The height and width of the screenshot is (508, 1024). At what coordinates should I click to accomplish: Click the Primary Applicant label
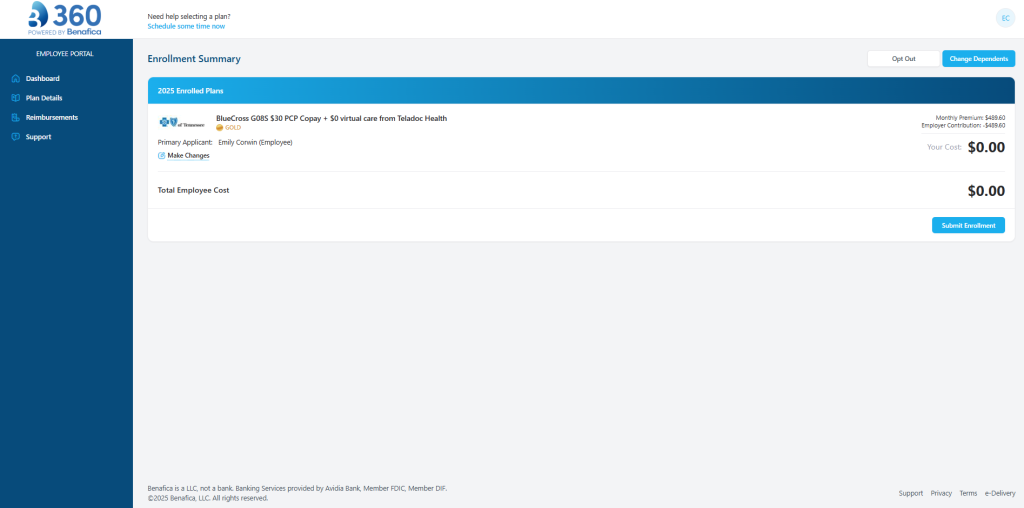185,142
